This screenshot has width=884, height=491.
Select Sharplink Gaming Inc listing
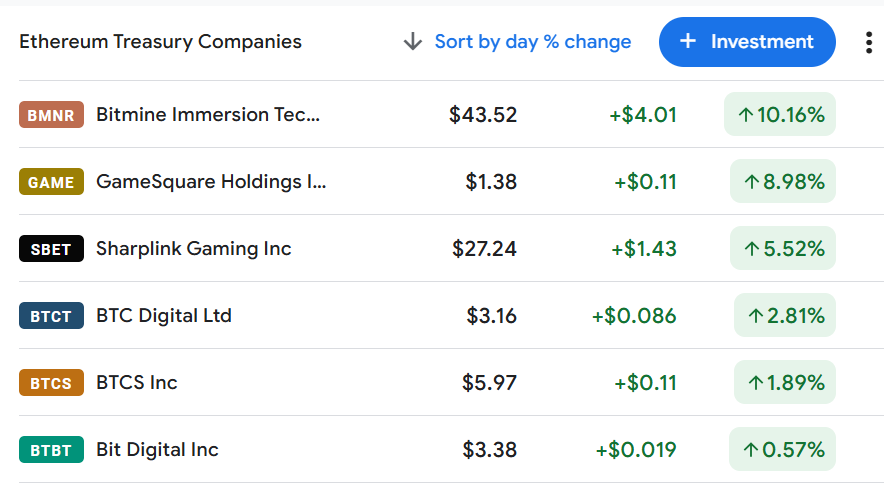451,249
